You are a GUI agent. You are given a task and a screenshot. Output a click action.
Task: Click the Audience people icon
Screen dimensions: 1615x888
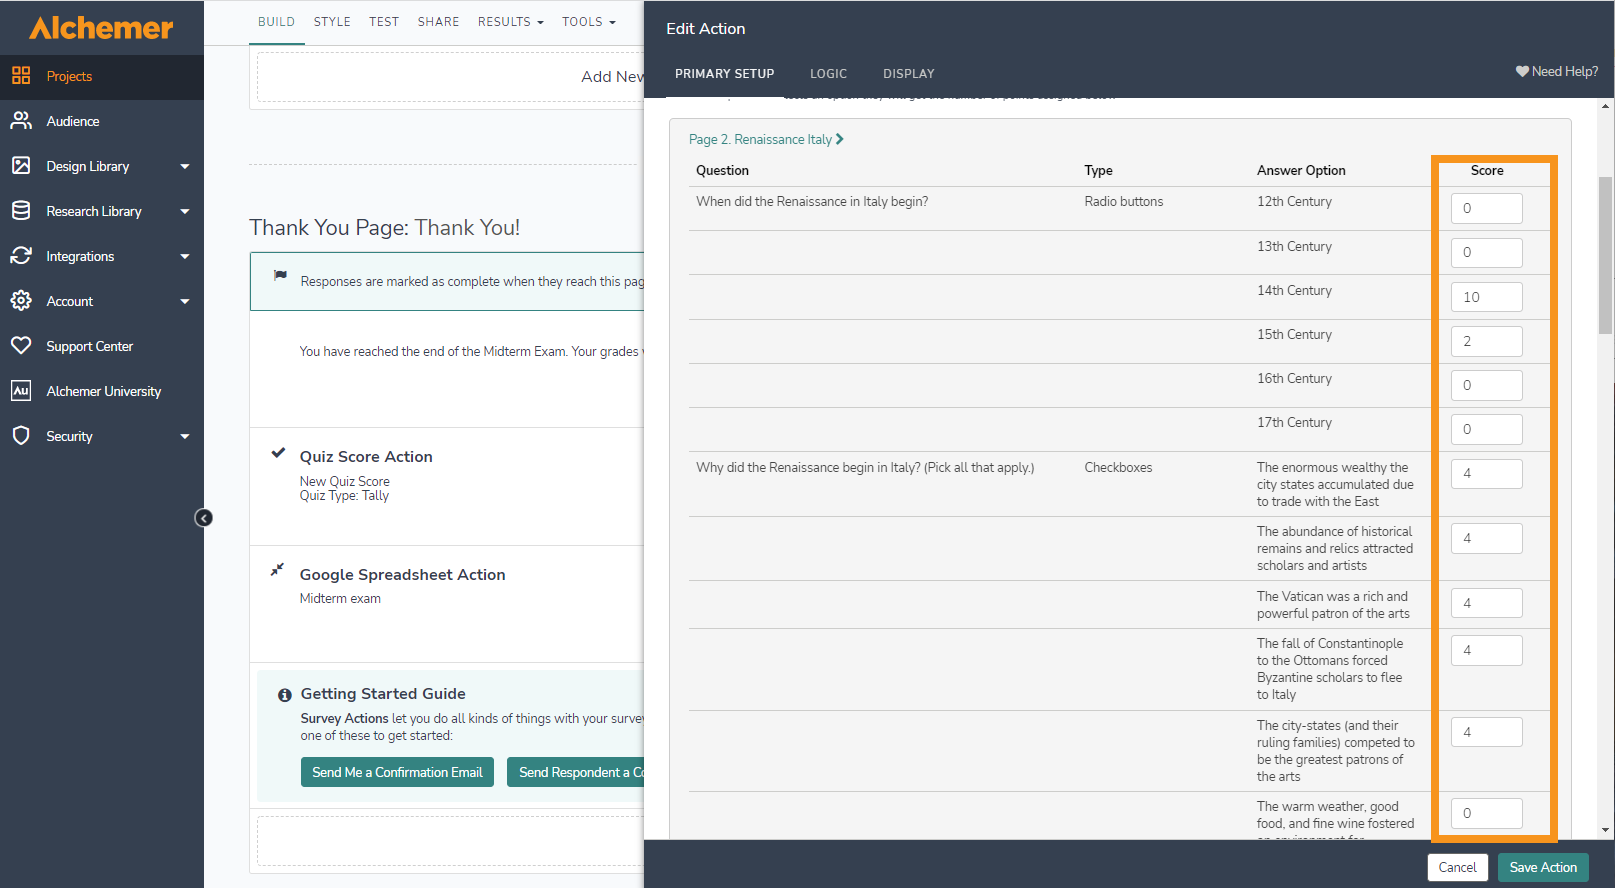click(21, 121)
